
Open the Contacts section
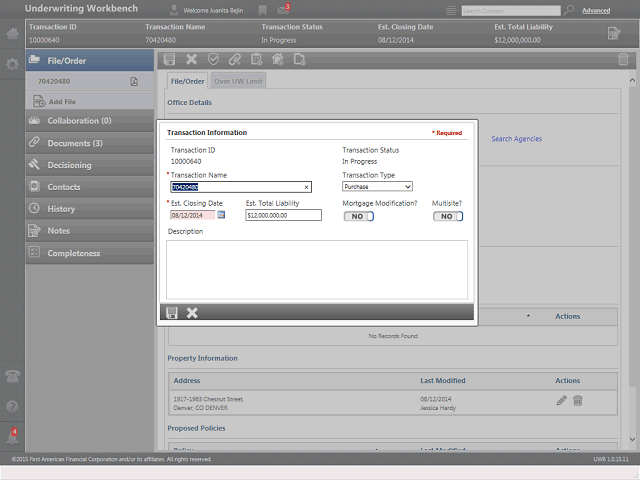(x=90, y=187)
